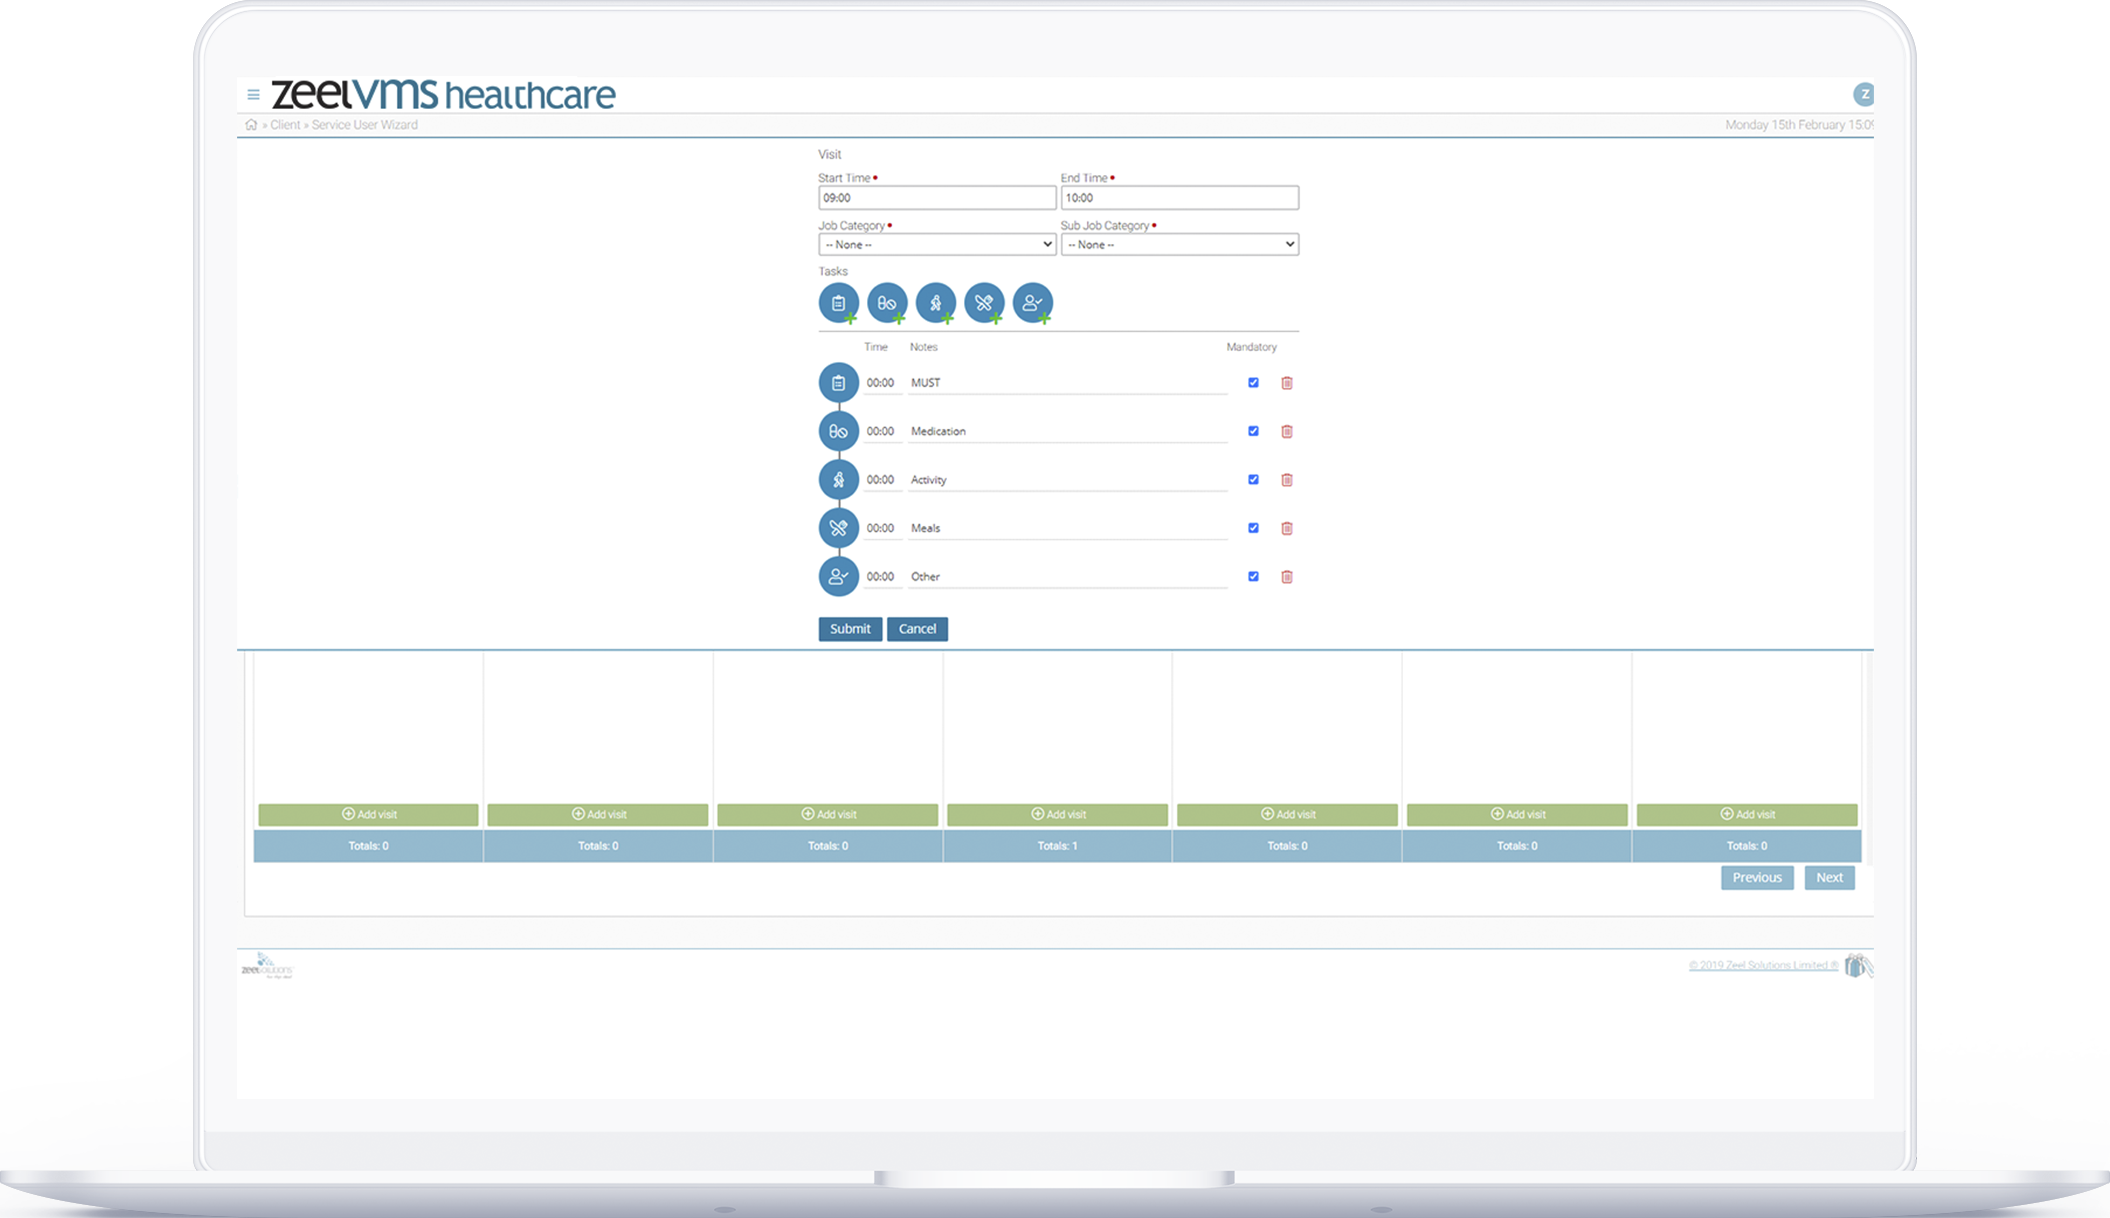Add an Activity task to the visit

pyautogui.click(x=936, y=303)
